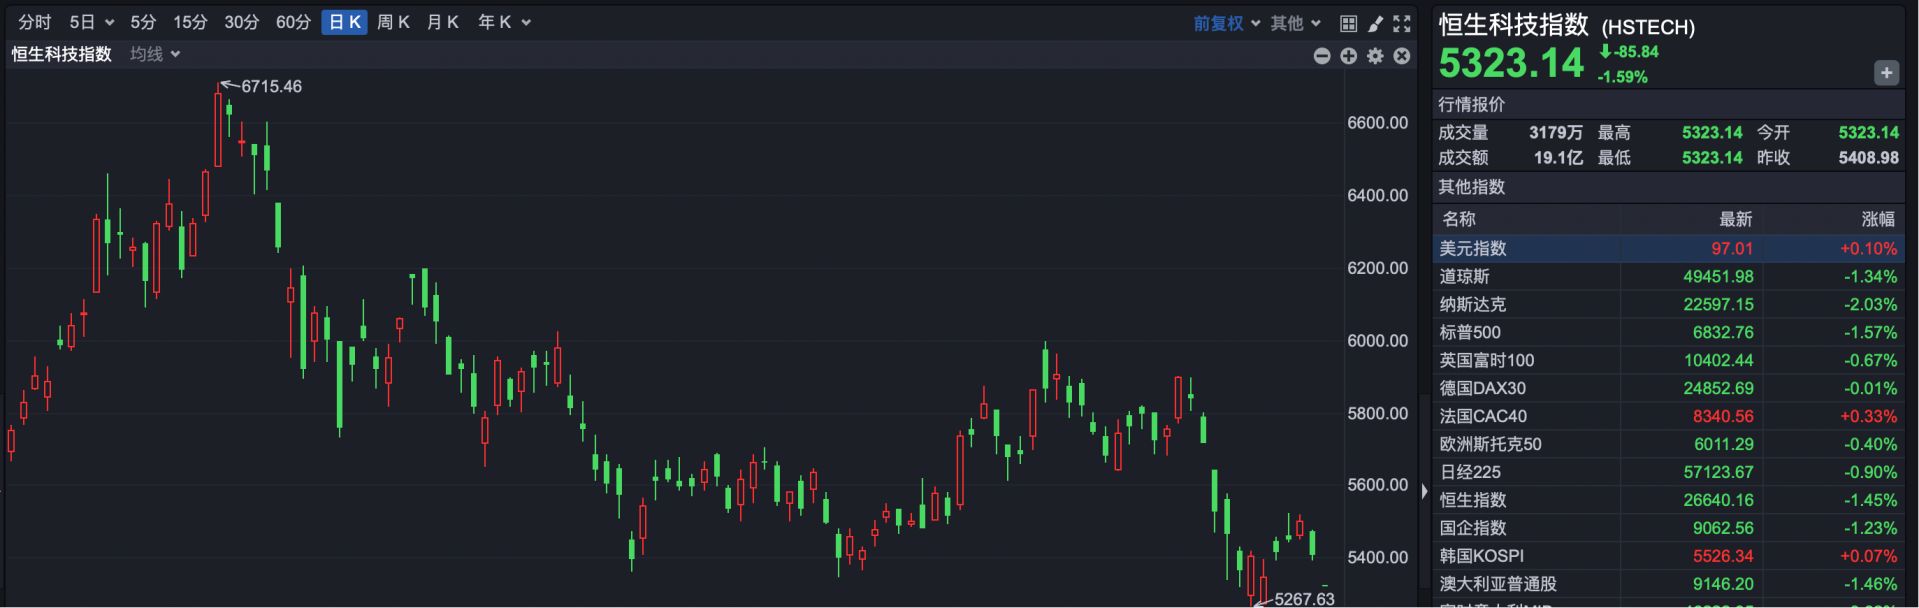Open the 年K period dropdown
Image resolution: width=1919 pixels, height=608 pixels.
tap(504, 22)
